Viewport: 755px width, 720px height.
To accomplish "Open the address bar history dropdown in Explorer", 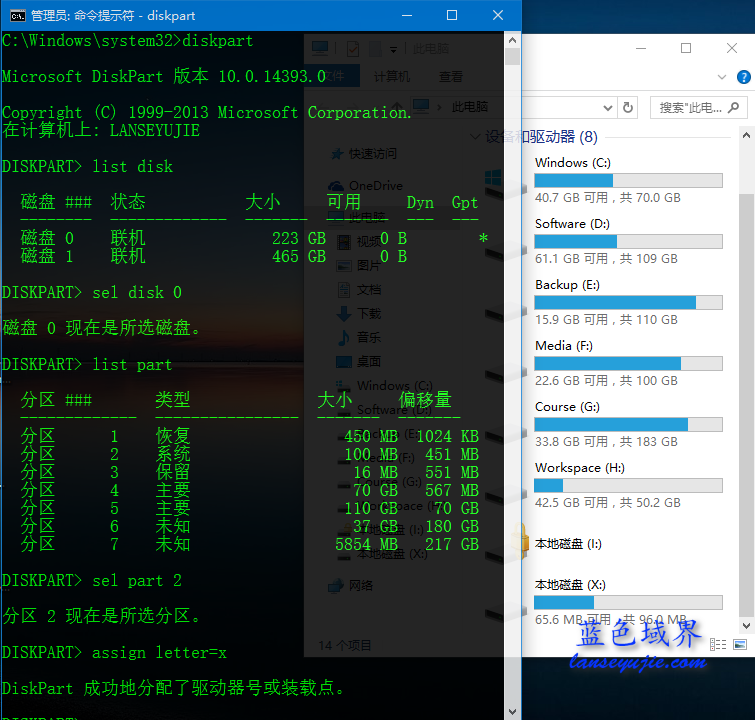I will tap(608, 108).
